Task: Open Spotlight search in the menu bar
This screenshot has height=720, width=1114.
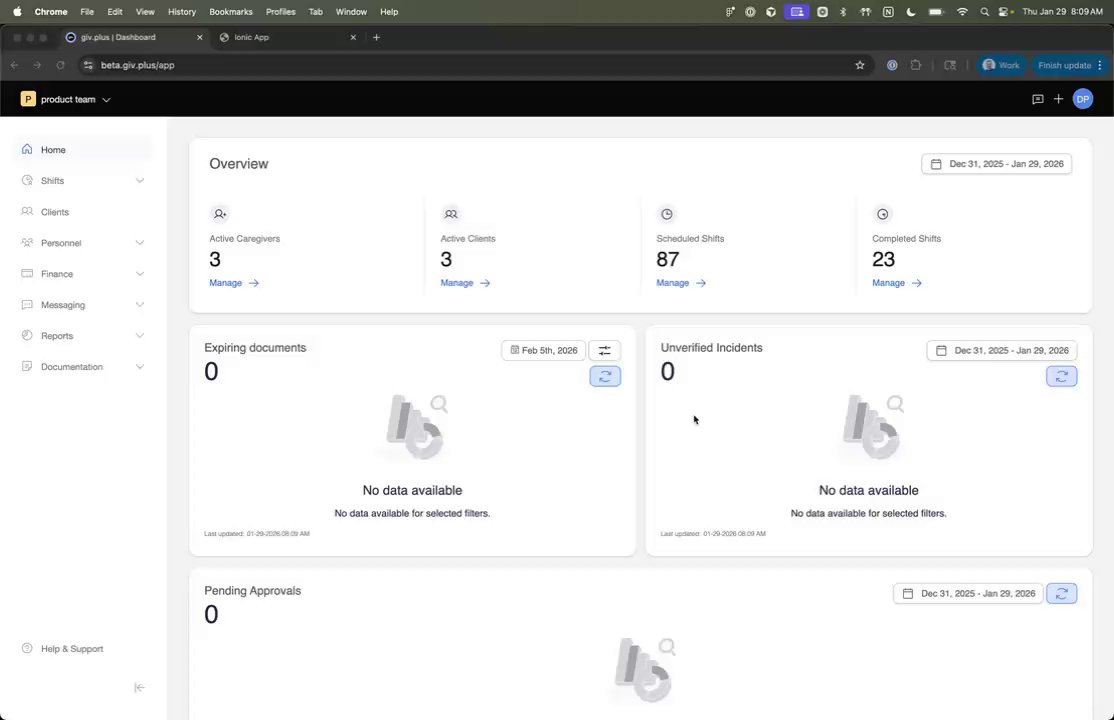Action: (984, 12)
